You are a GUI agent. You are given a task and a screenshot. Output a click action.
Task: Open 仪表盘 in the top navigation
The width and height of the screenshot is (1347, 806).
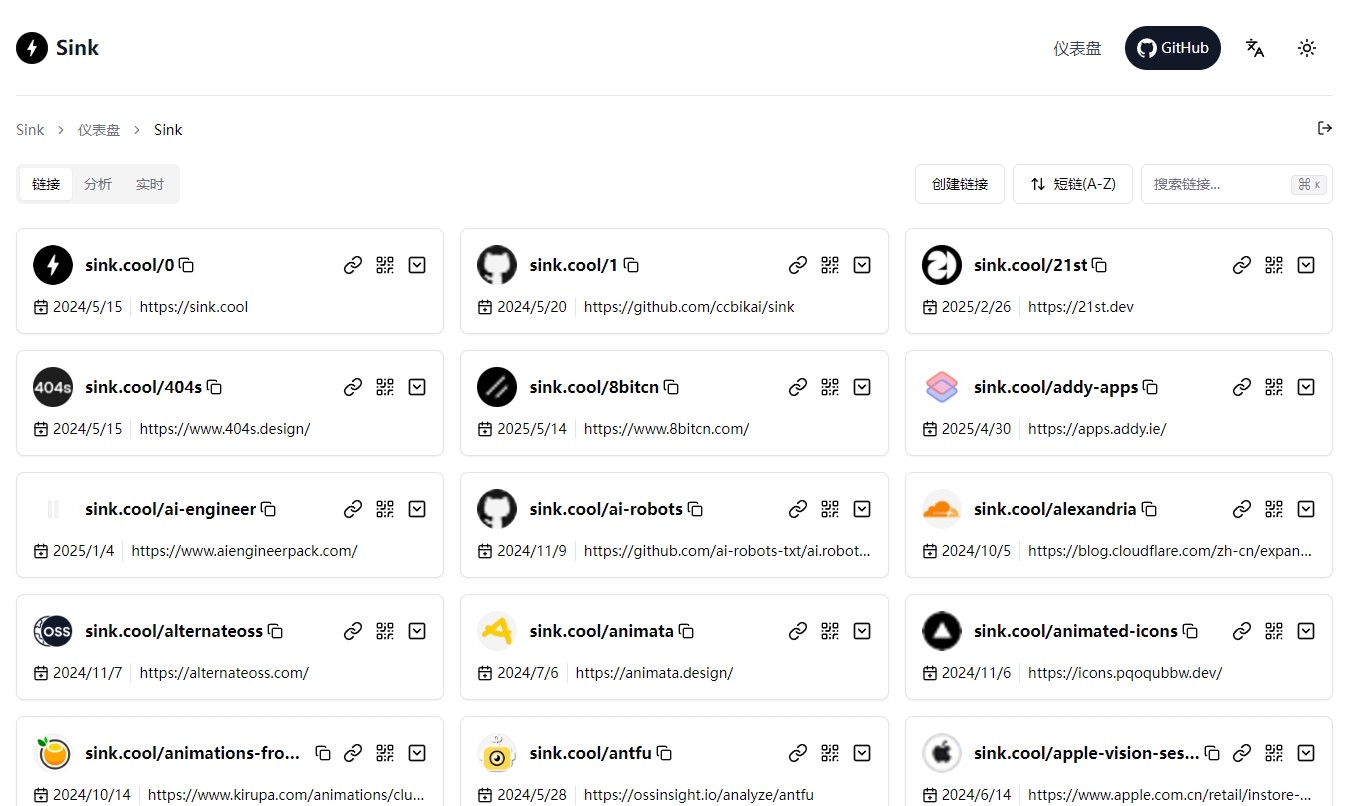[1077, 48]
